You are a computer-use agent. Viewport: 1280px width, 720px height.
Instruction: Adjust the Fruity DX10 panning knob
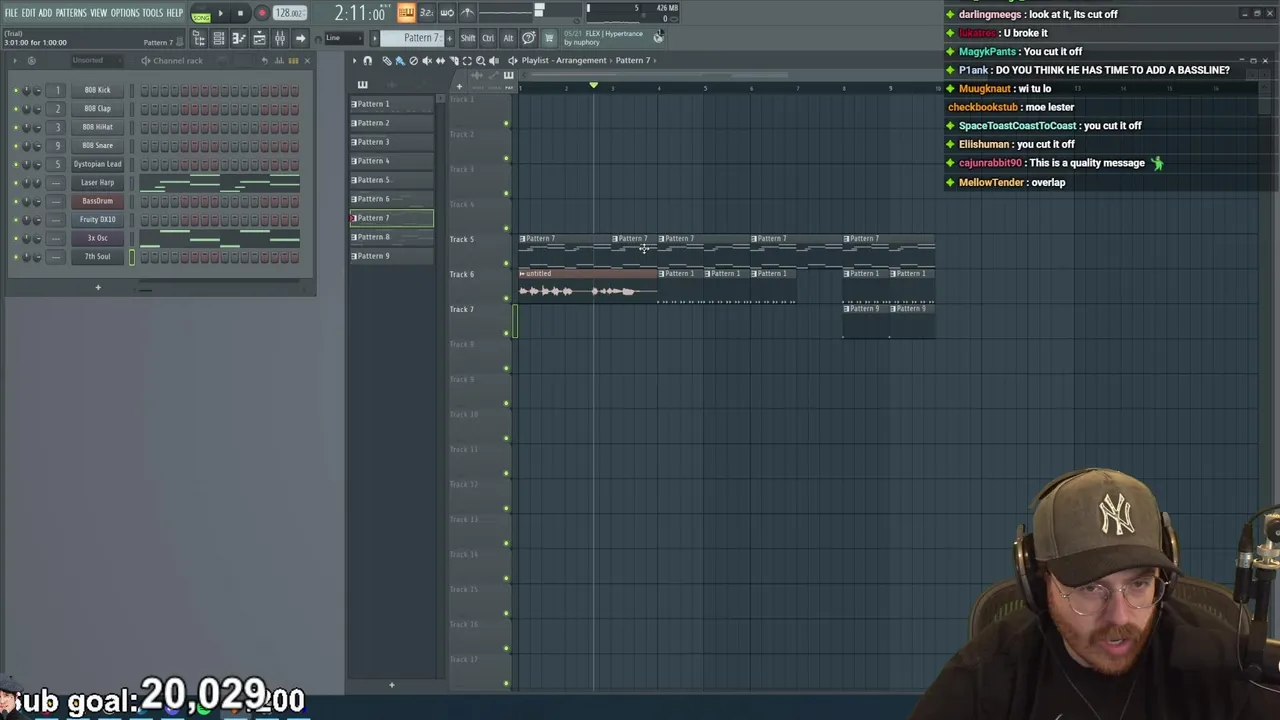click(26, 219)
